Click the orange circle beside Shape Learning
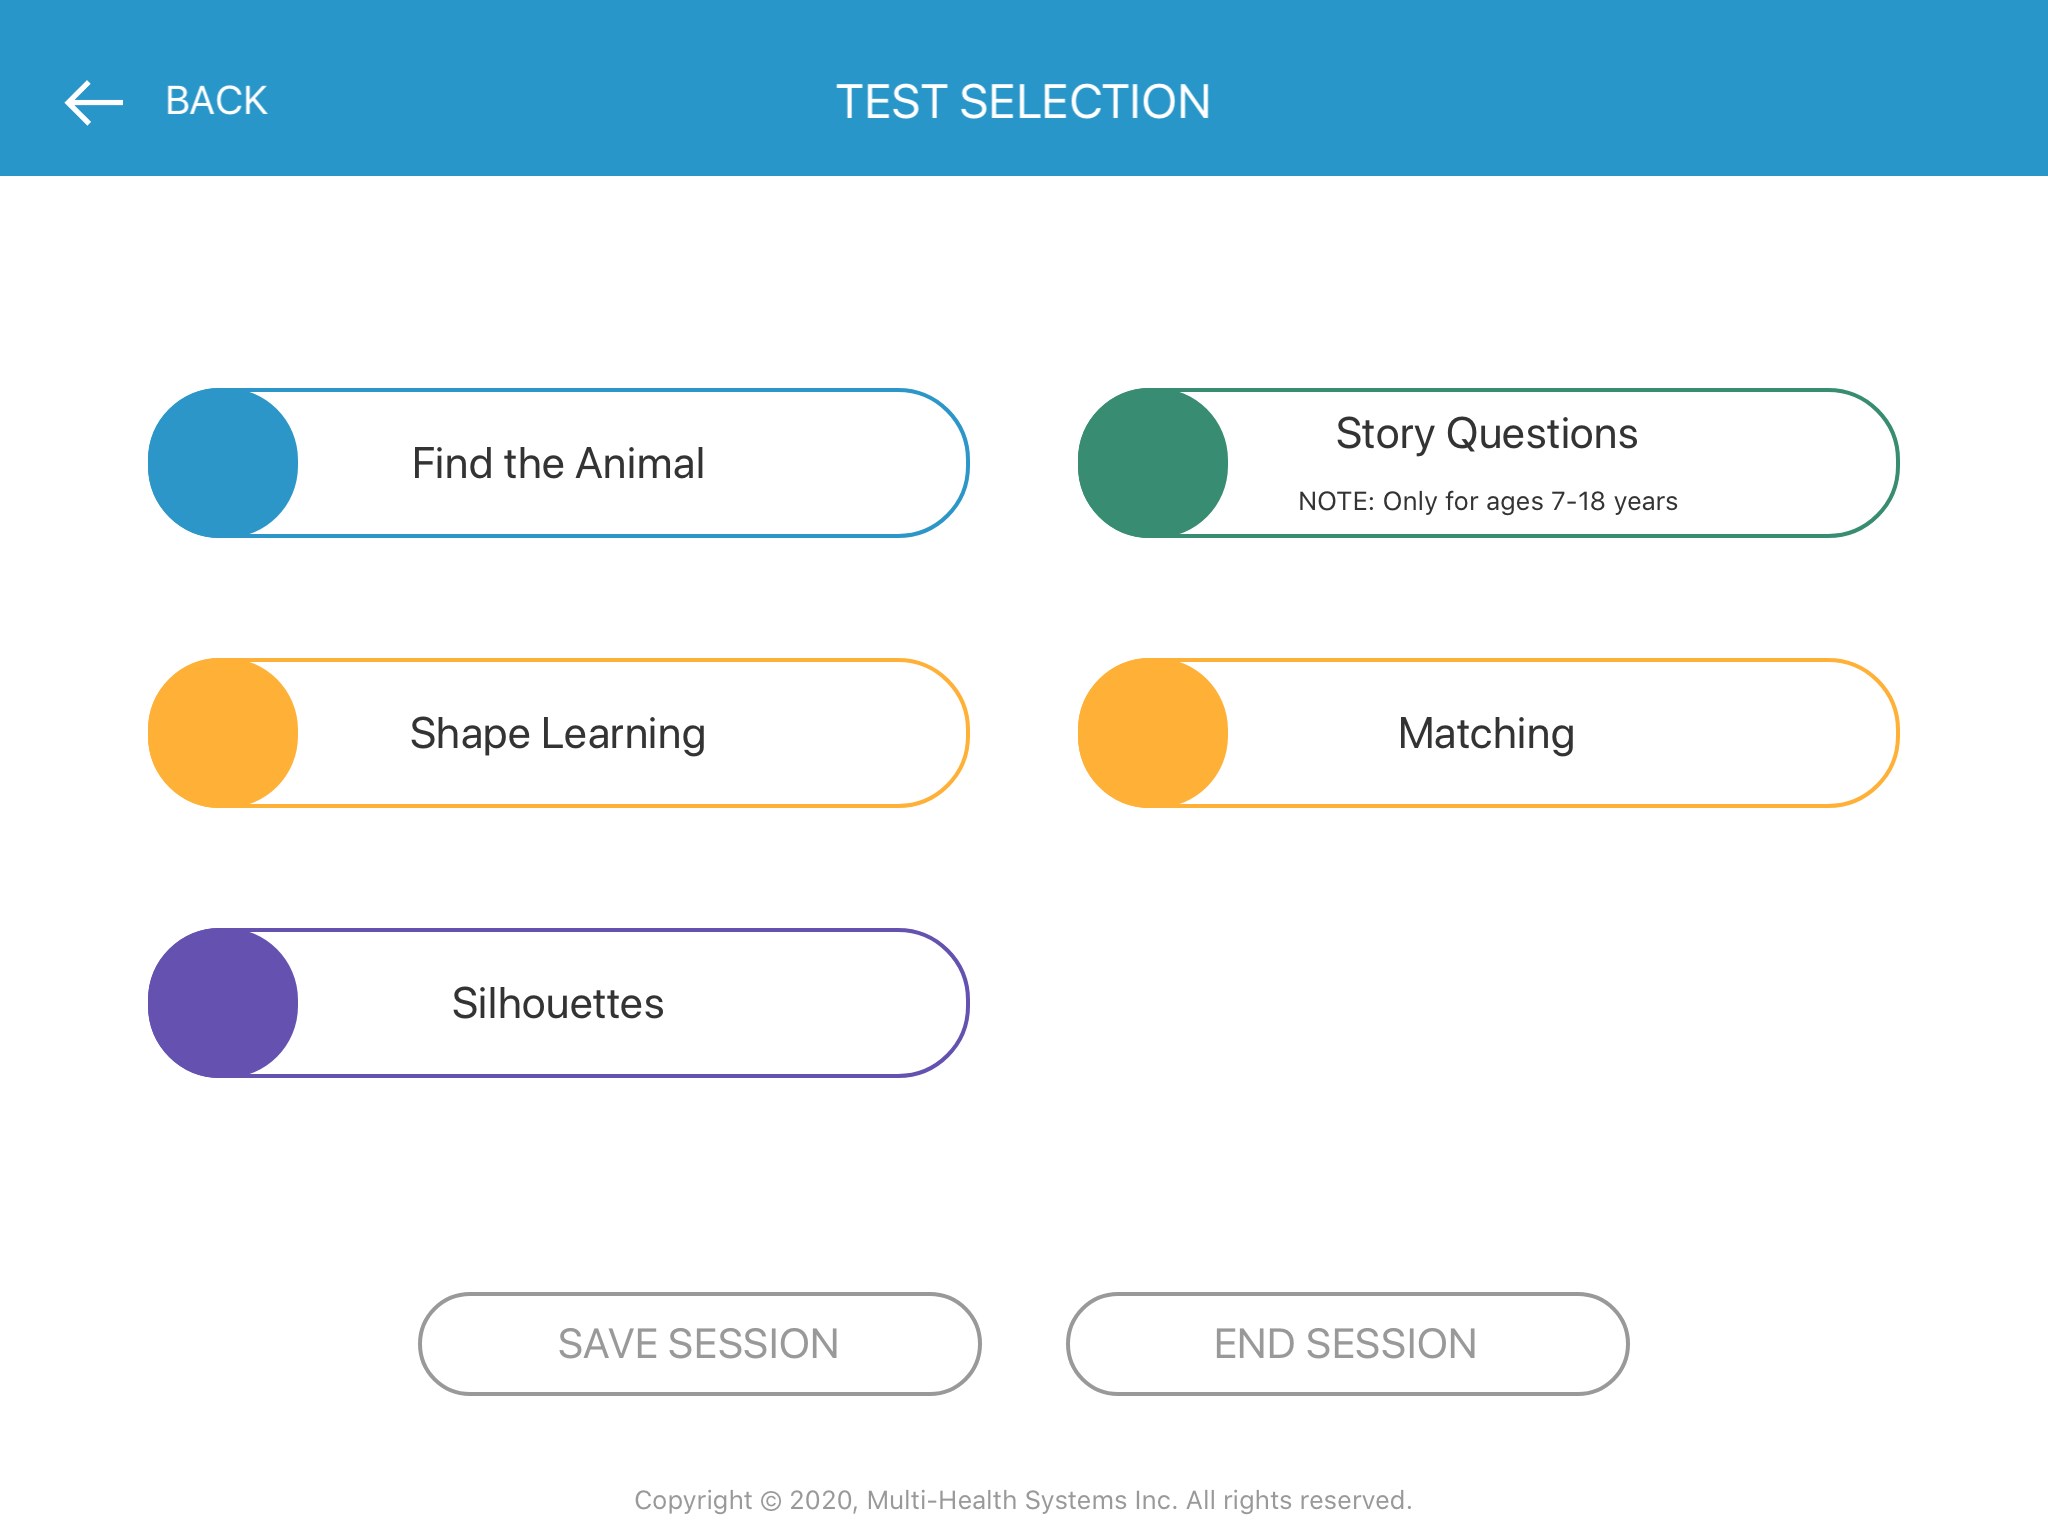 click(223, 733)
